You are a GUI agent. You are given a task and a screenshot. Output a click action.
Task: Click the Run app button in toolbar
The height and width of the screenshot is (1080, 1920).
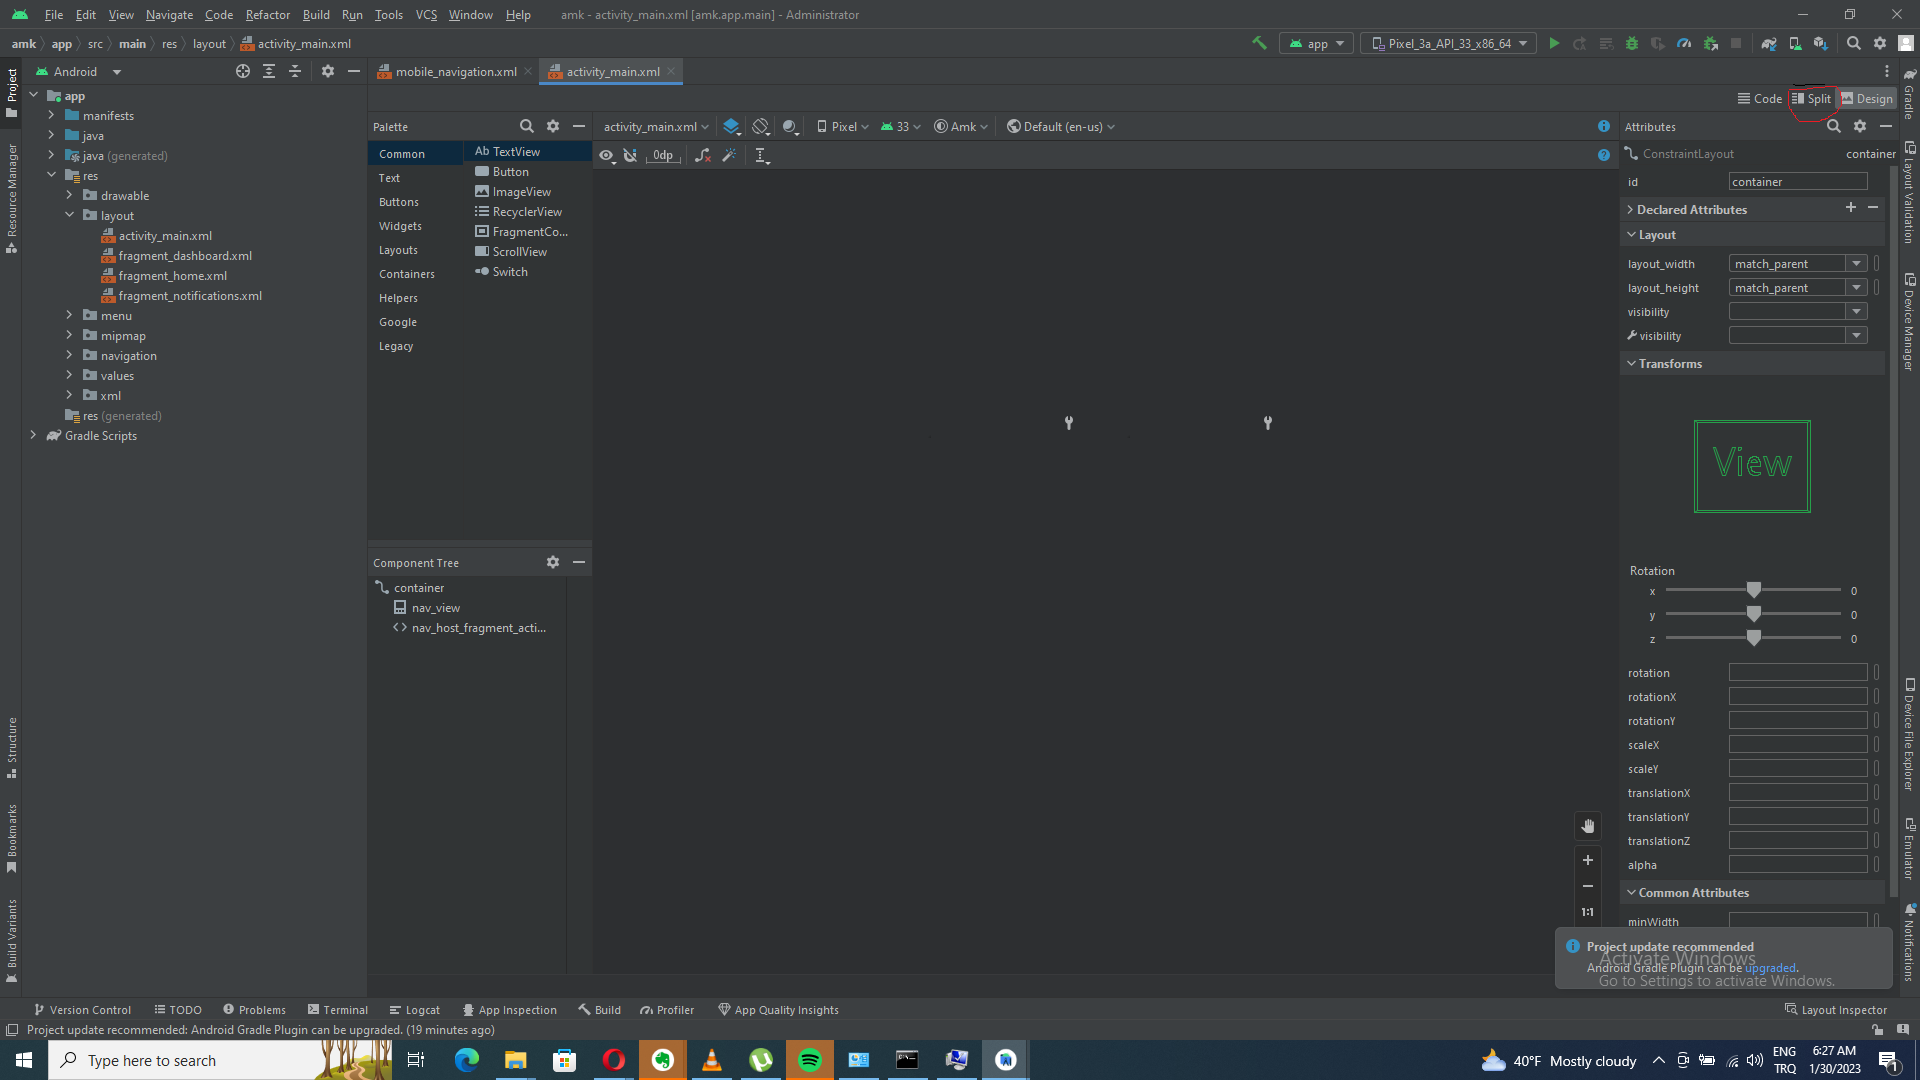pyautogui.click(x=1555, y=44)
